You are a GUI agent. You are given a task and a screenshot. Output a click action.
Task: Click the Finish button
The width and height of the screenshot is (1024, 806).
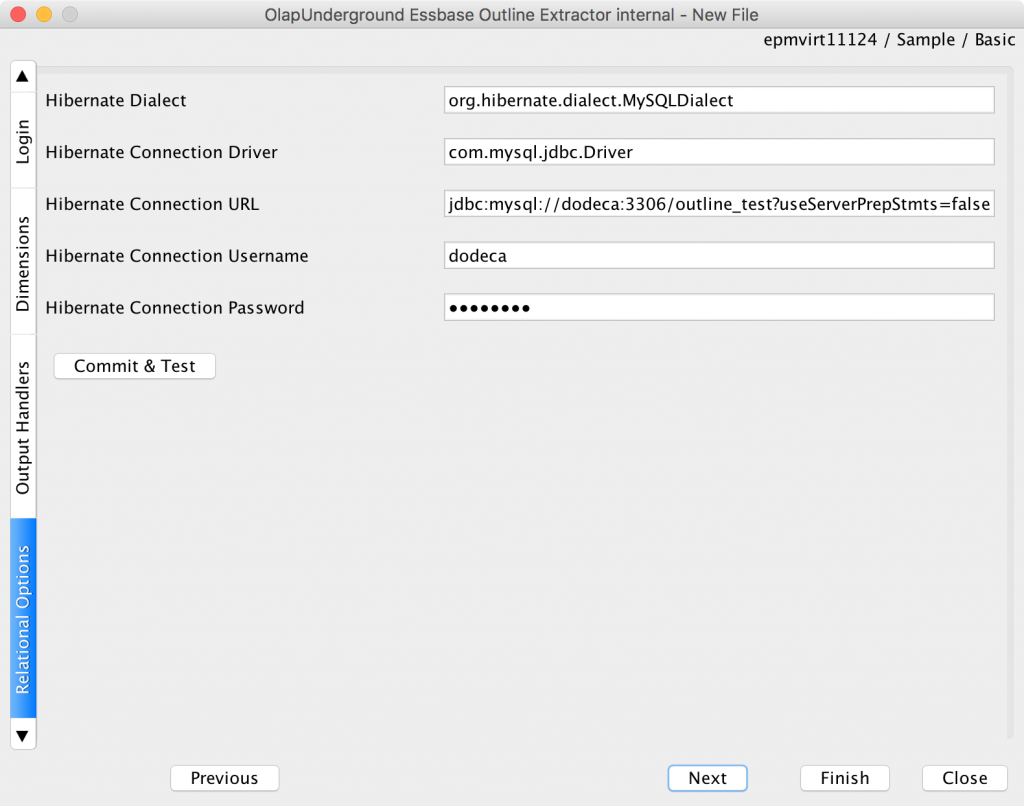click(x=845, y=778)
